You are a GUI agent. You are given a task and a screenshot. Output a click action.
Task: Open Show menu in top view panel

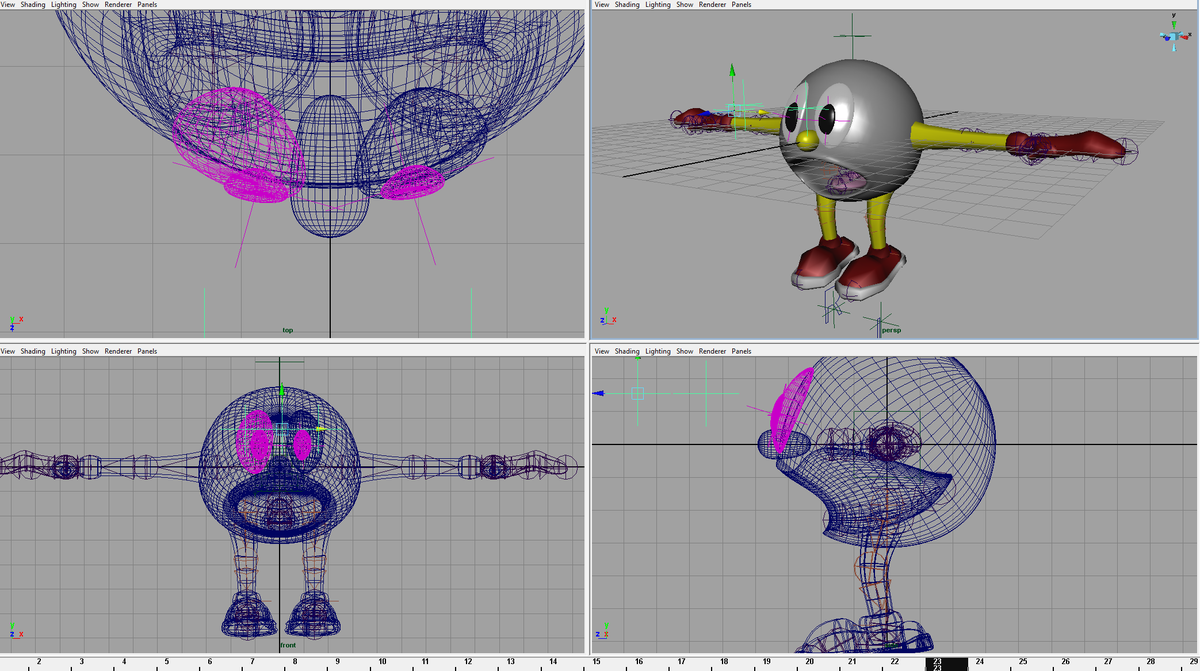pos(90,4)
